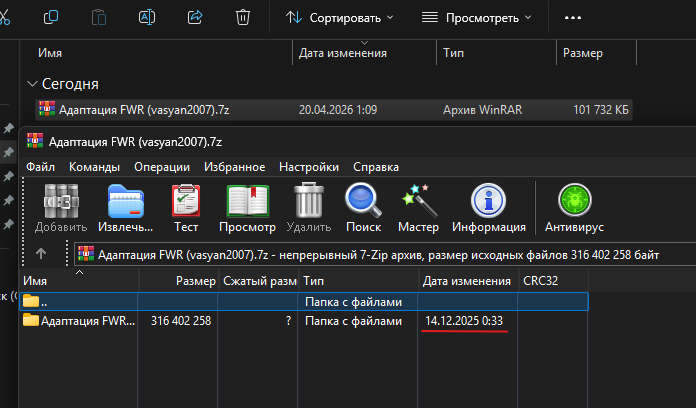Open the Справка menu in WinRAR
Screen dimensions: 696x408
[376, 167]
